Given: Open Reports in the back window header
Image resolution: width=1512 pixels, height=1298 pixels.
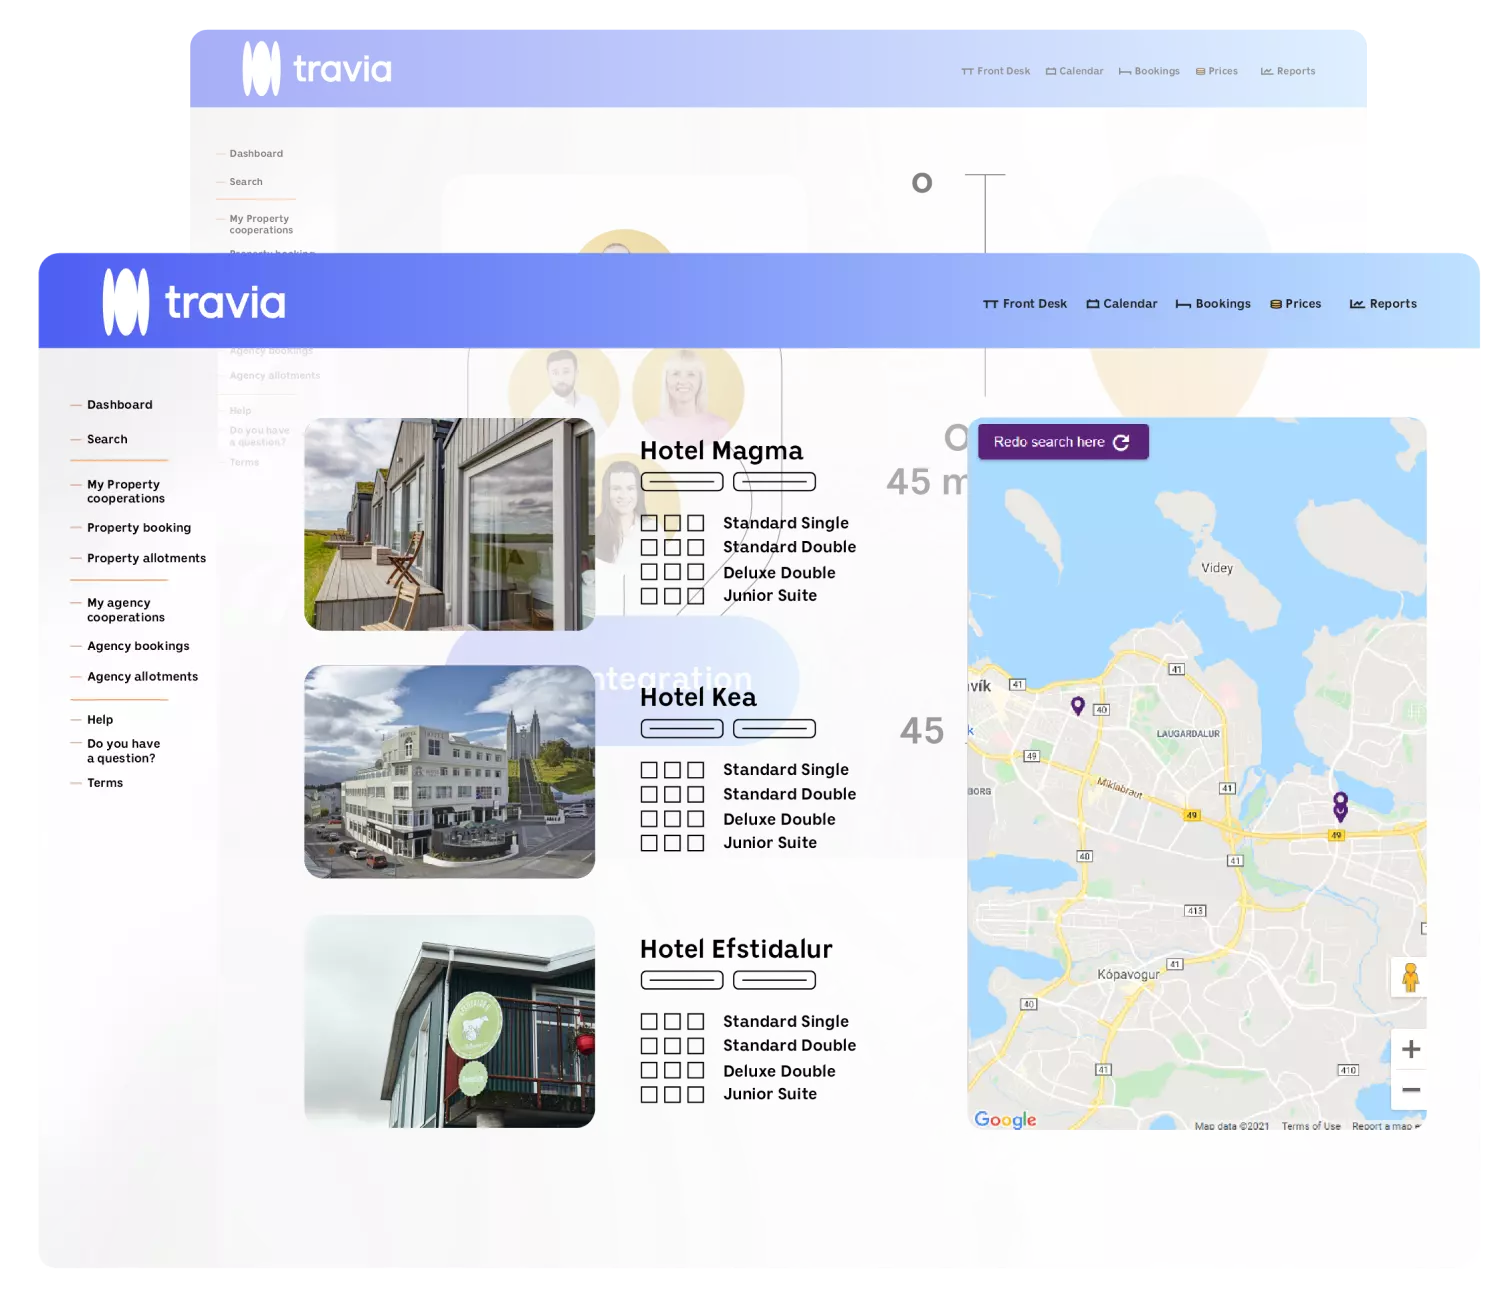Looking at the screenshot, I should (1288, 72).
